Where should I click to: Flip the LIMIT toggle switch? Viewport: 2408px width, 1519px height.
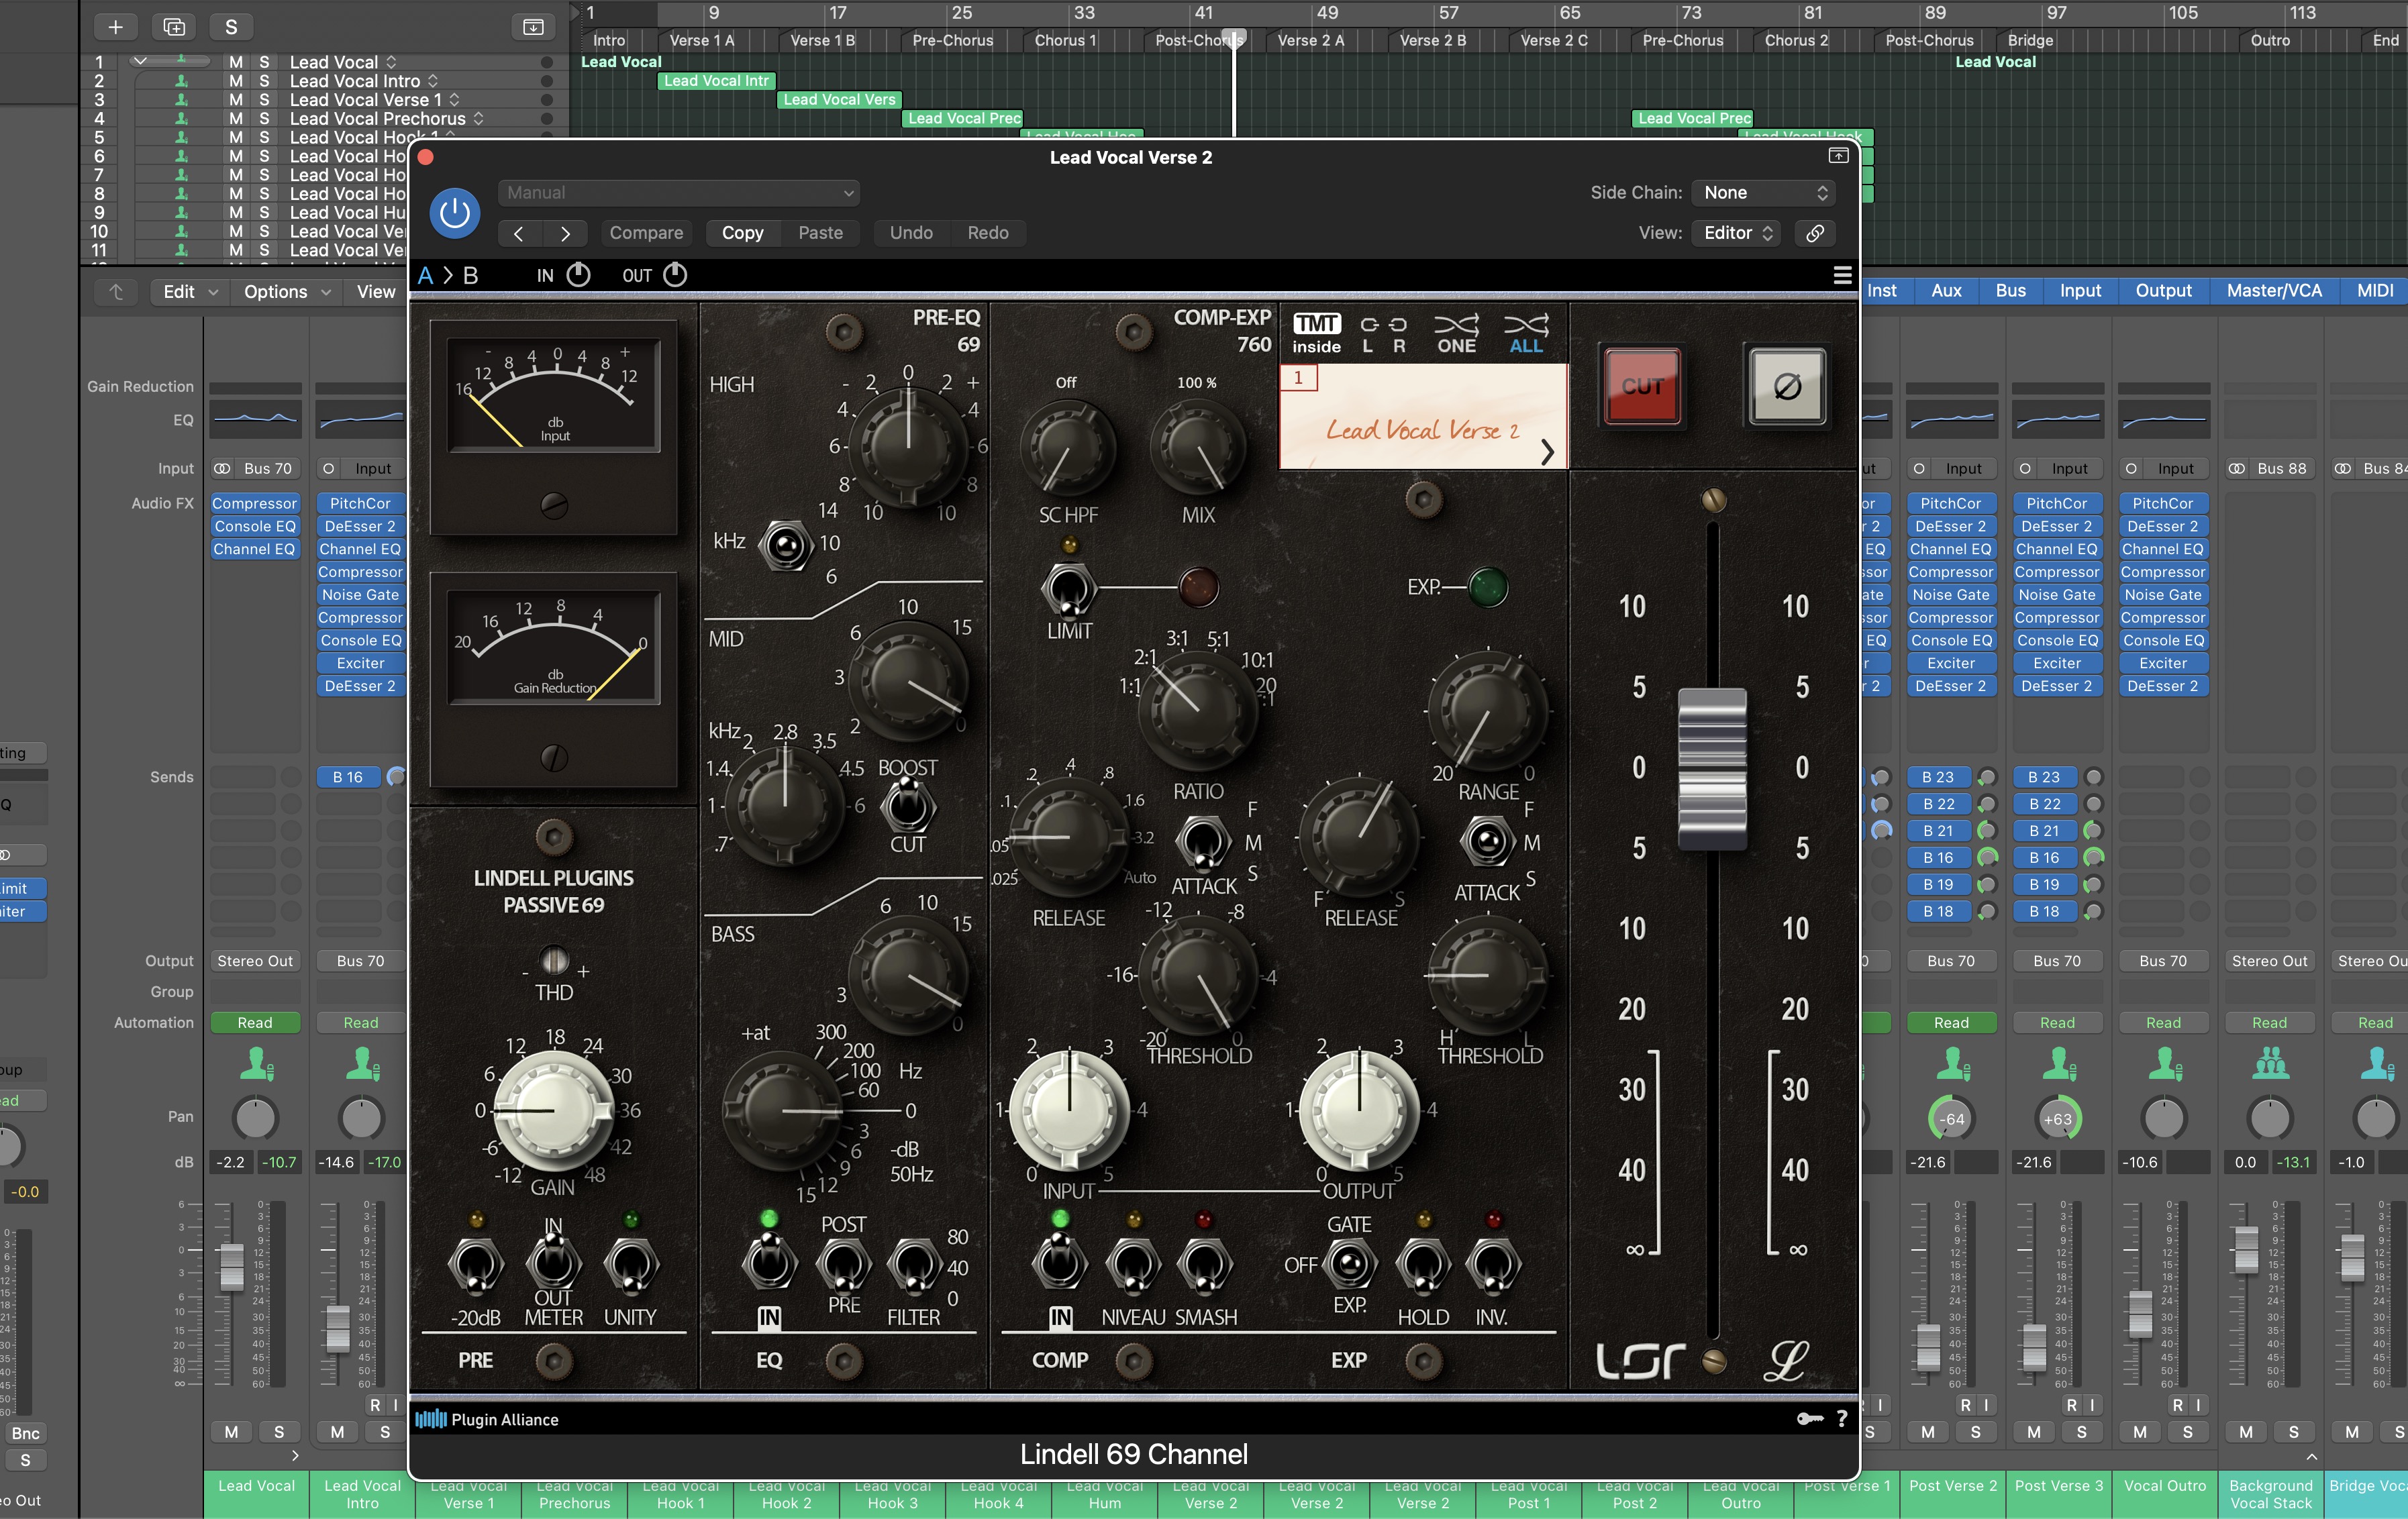(1068, 589)
